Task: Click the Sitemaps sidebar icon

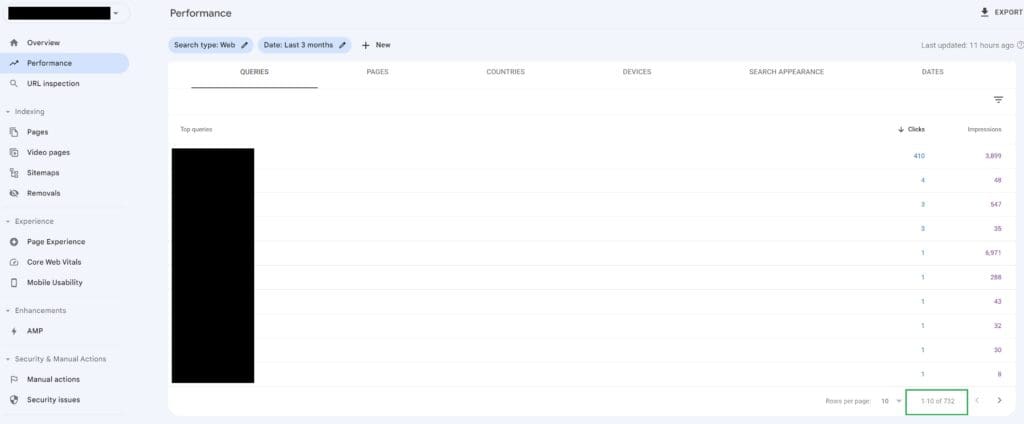Action: click(14, 173)
